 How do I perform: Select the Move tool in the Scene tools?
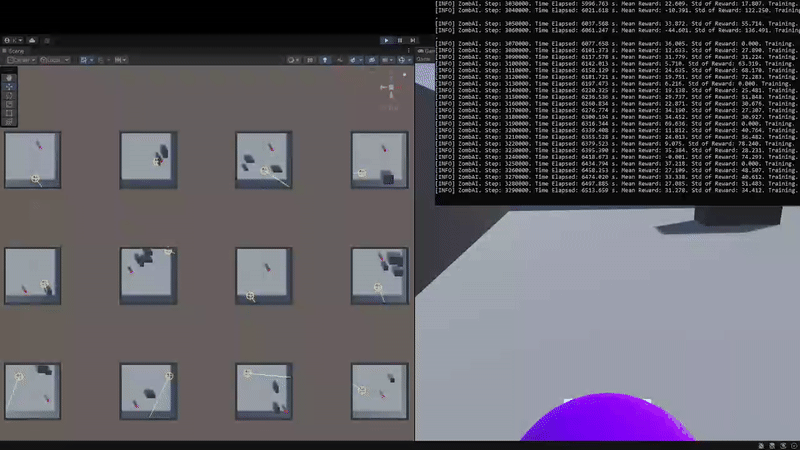pos(9,87)
